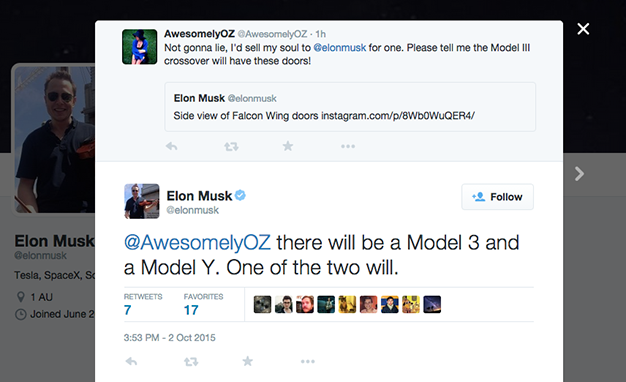Favorite AwesomelyOZ's tweet with star icon

pyautogui.click(x=288, y=146)
